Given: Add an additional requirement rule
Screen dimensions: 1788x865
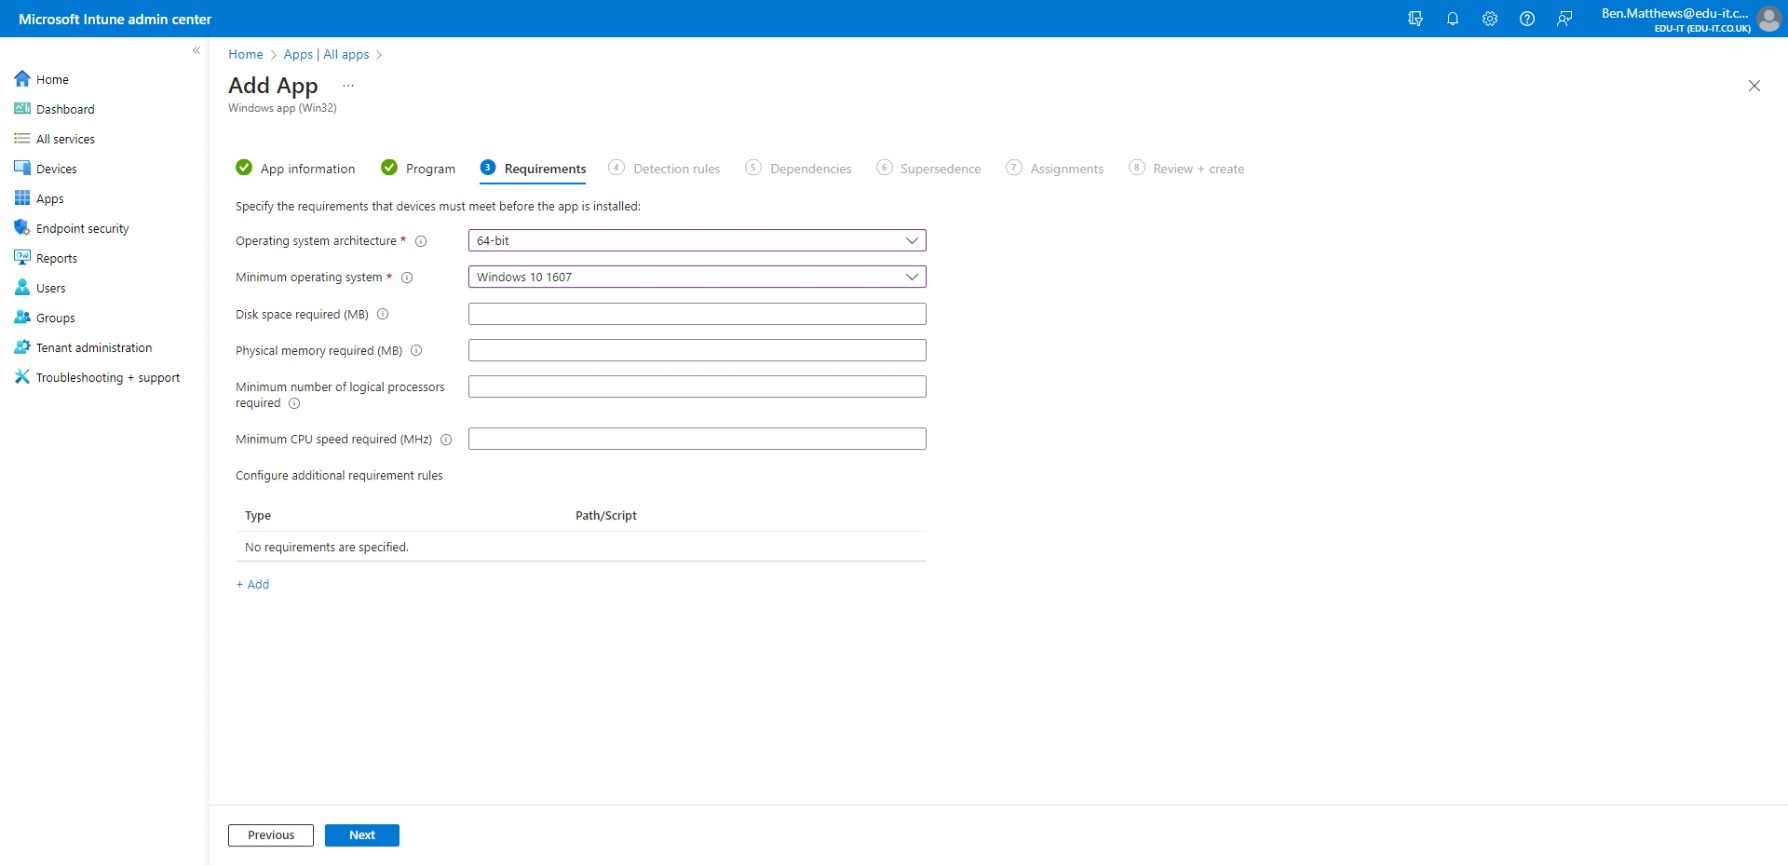Looking at the screenshot, I should [x=253, y=585].
